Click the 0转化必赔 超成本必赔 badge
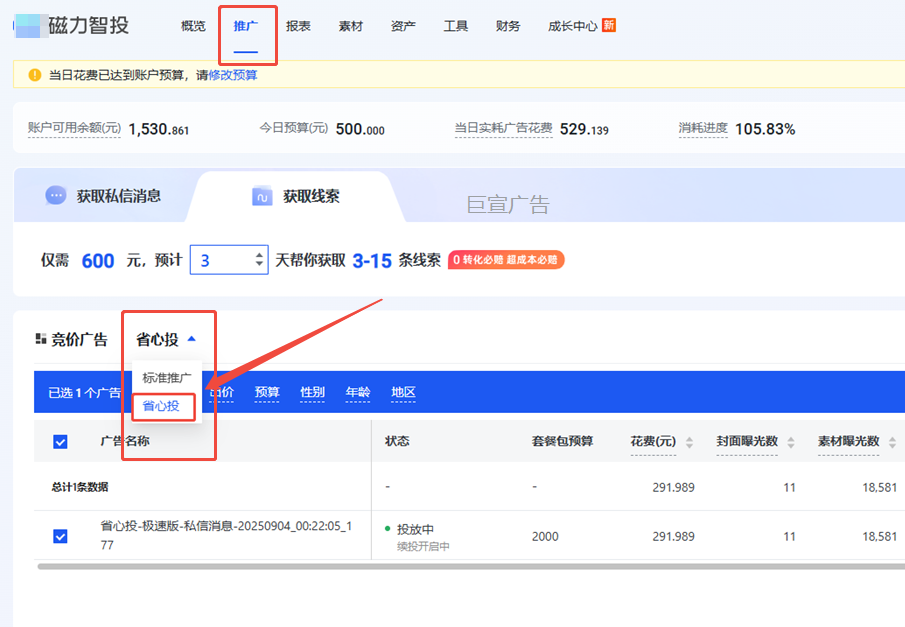Viewport: 905px width, 627px height. pos(507,260)
